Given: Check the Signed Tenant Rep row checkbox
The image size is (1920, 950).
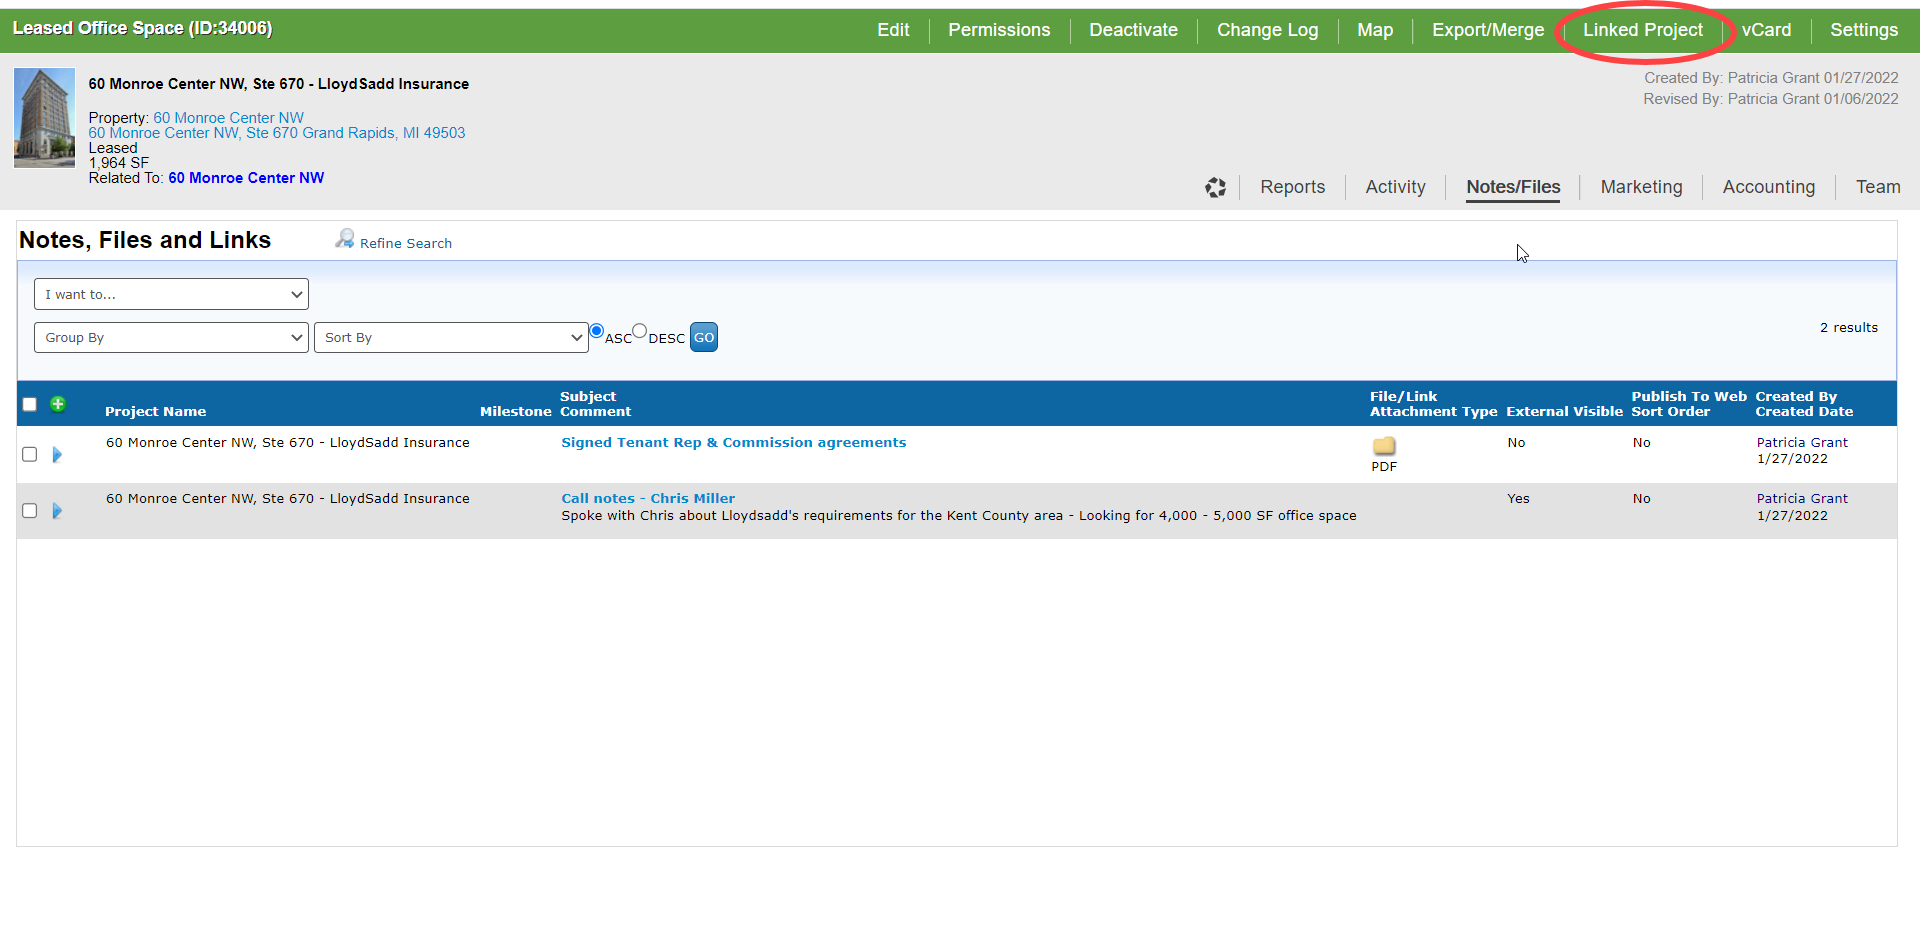Looking at the screenshot, I should (30, 455).
